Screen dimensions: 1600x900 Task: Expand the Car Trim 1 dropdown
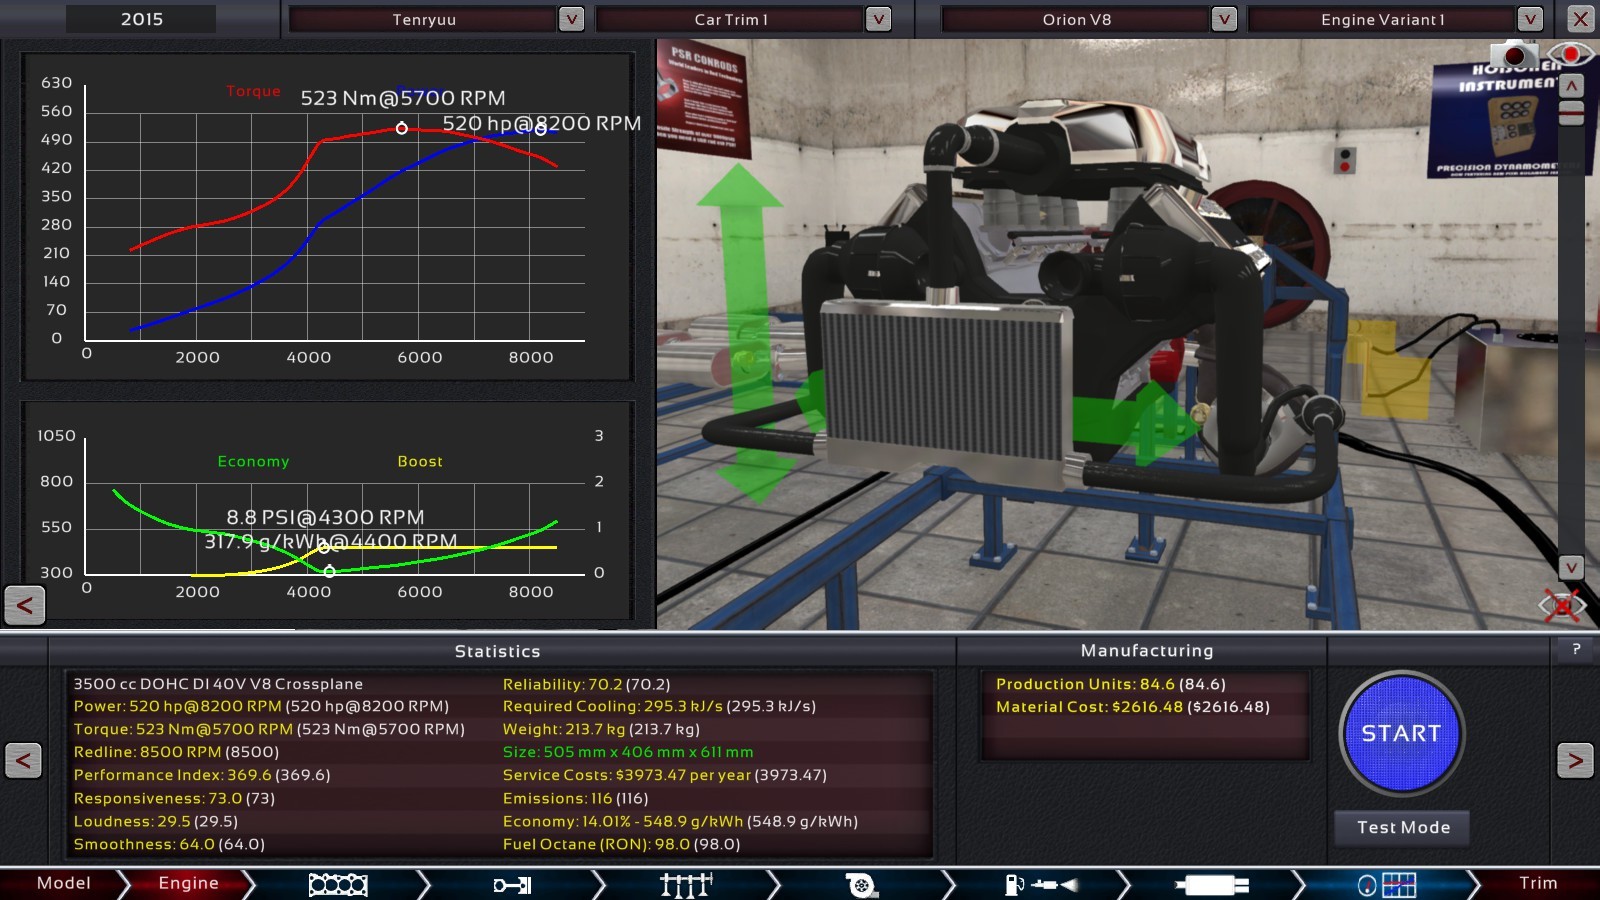coord(878,19)
